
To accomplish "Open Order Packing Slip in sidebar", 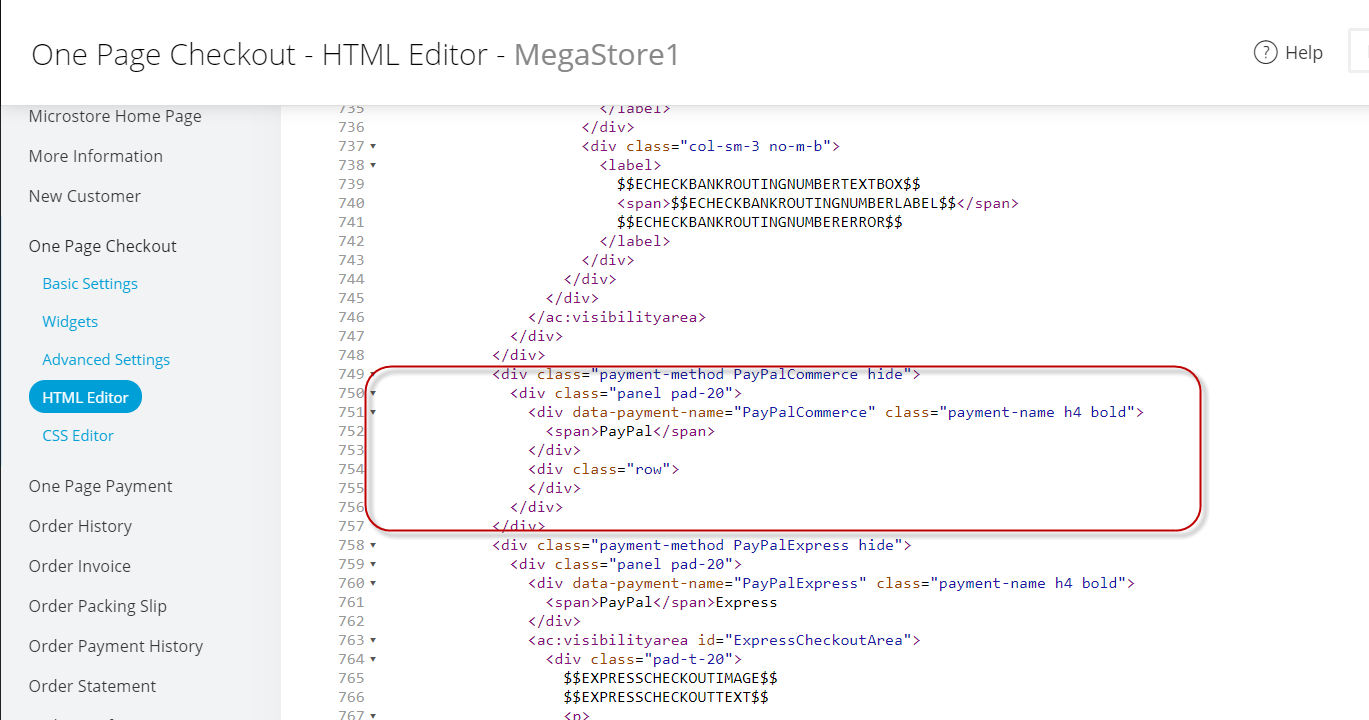I will point(98,606).
